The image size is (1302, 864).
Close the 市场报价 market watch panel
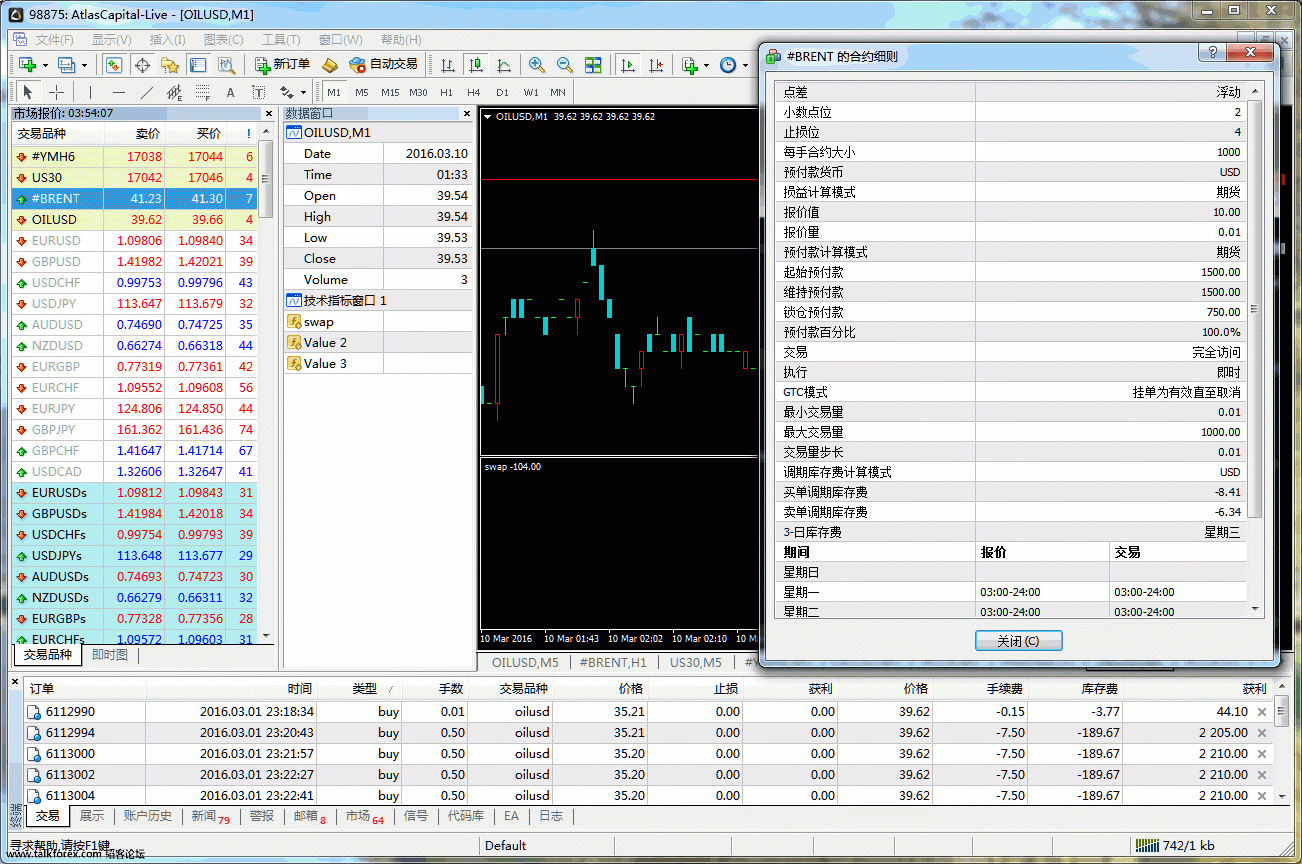click(x=267, y=114)
